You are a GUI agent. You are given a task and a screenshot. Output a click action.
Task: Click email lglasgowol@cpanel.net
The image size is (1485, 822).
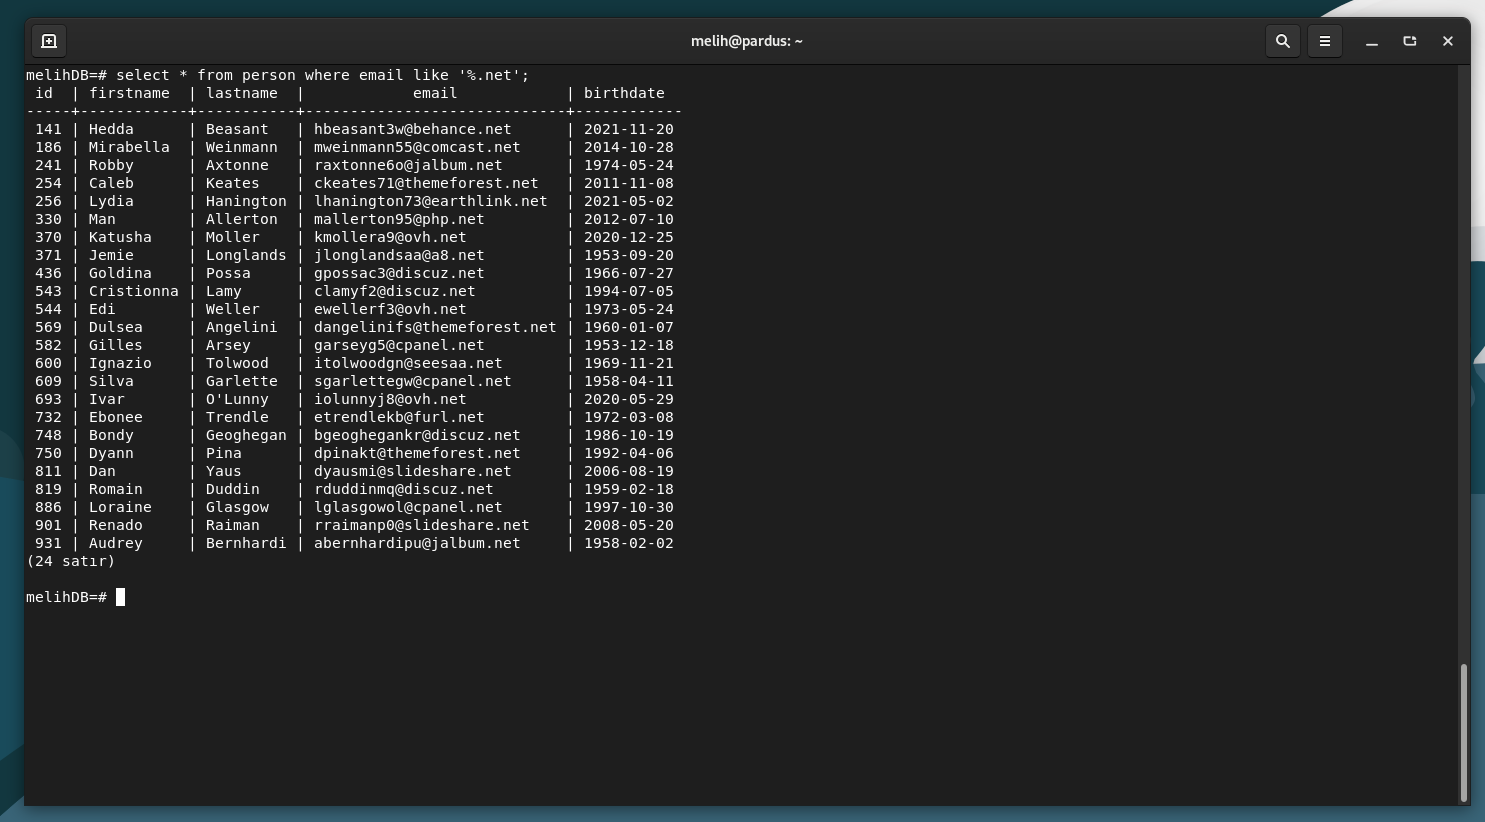(x=408, y=507)
